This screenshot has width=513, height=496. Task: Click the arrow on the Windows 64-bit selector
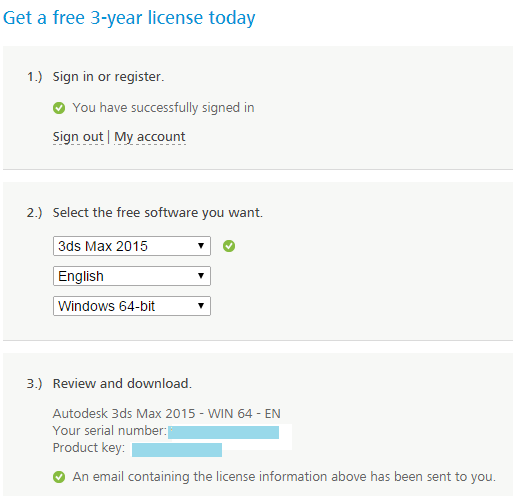pos(201,306)
